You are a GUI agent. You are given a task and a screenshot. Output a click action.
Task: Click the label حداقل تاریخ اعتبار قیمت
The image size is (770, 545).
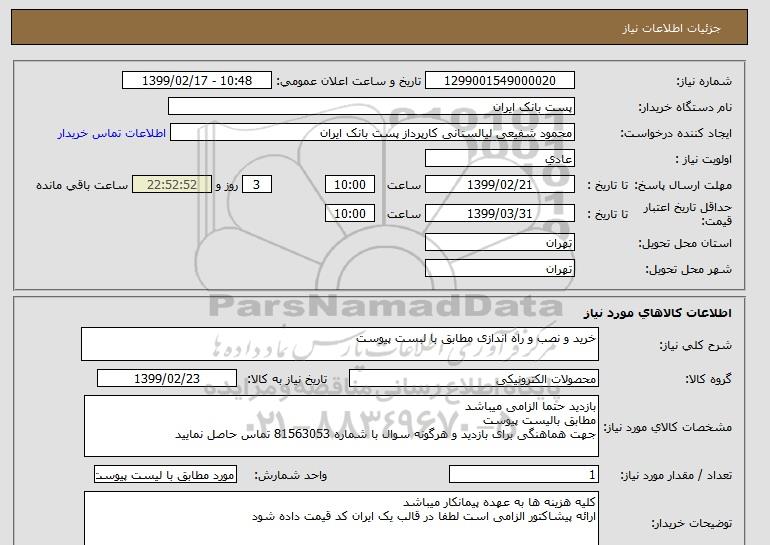(x=688, y=214)
